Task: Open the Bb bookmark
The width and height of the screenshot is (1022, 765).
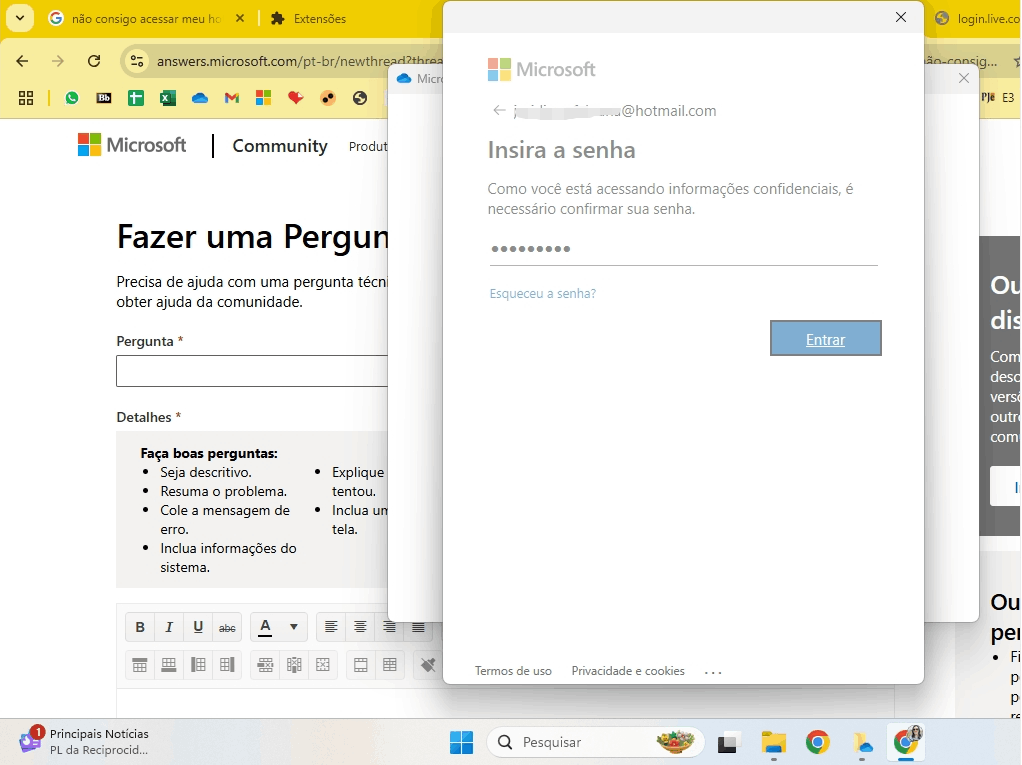Action: tap(104, 98)
